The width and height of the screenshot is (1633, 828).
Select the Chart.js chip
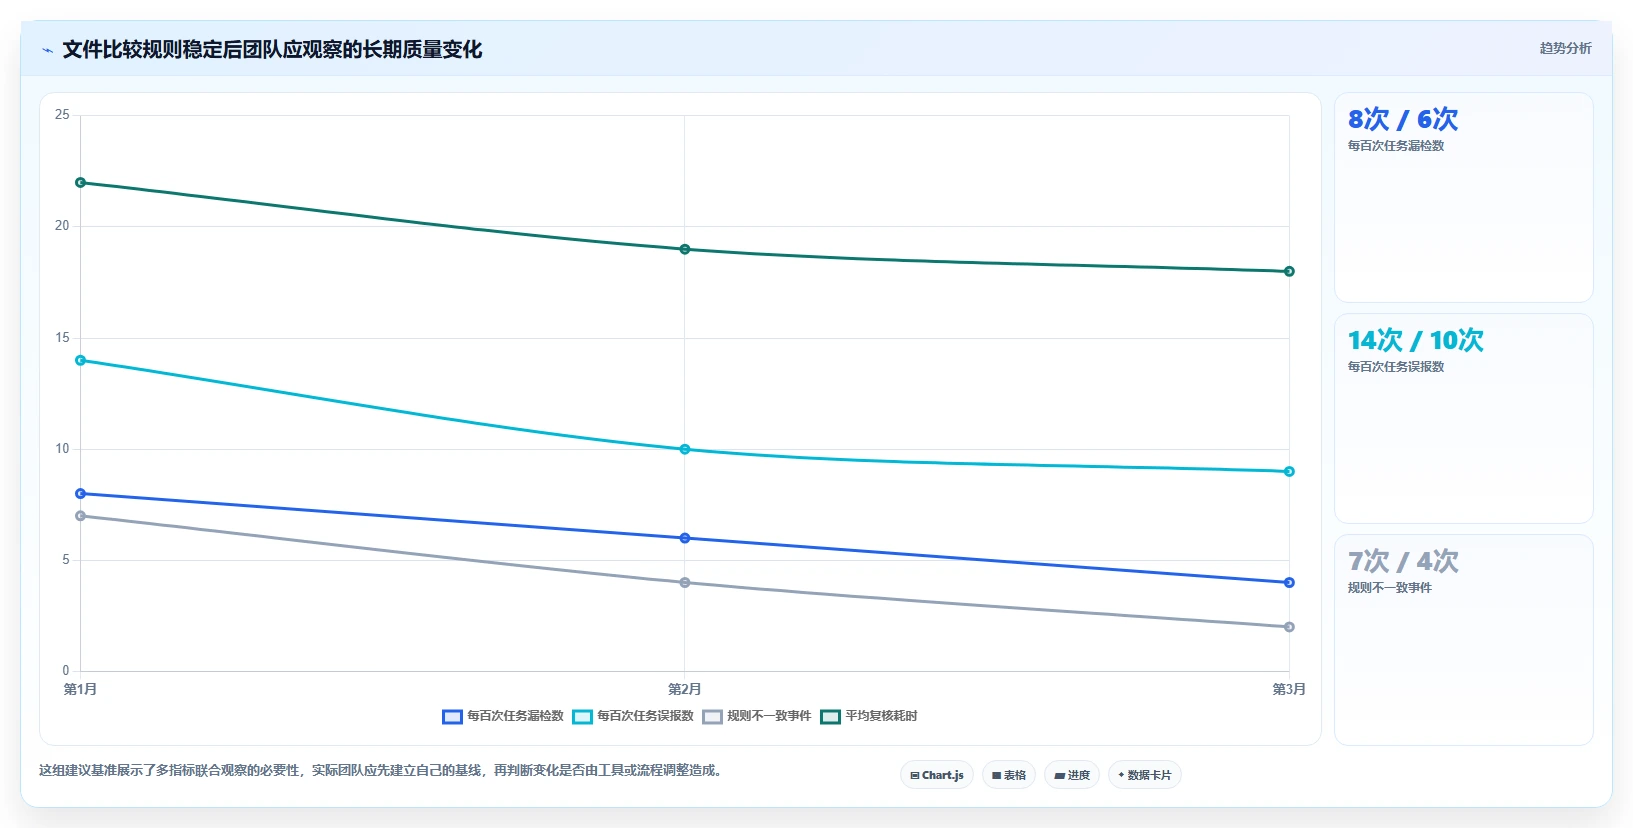(937, 775)
